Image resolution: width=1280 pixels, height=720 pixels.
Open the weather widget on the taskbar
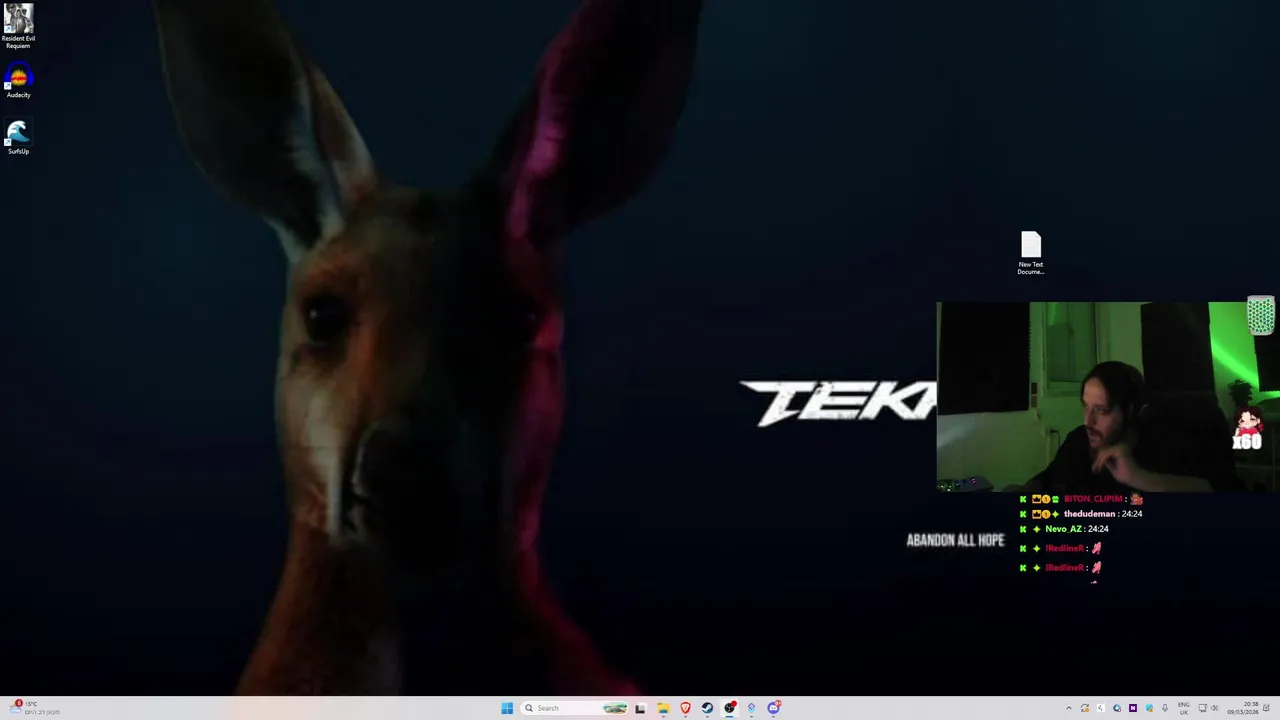click(x=35, y=708)
